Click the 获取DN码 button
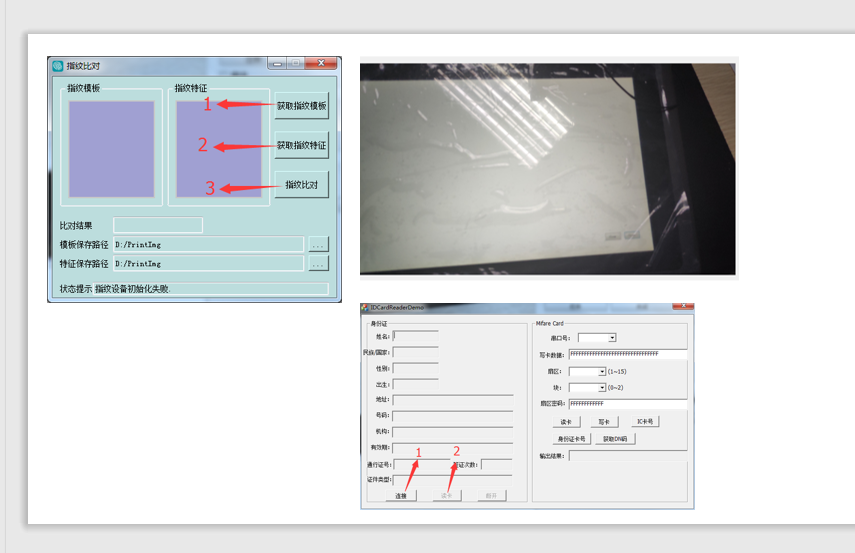 pyautogui.click(x=615, y=439)
